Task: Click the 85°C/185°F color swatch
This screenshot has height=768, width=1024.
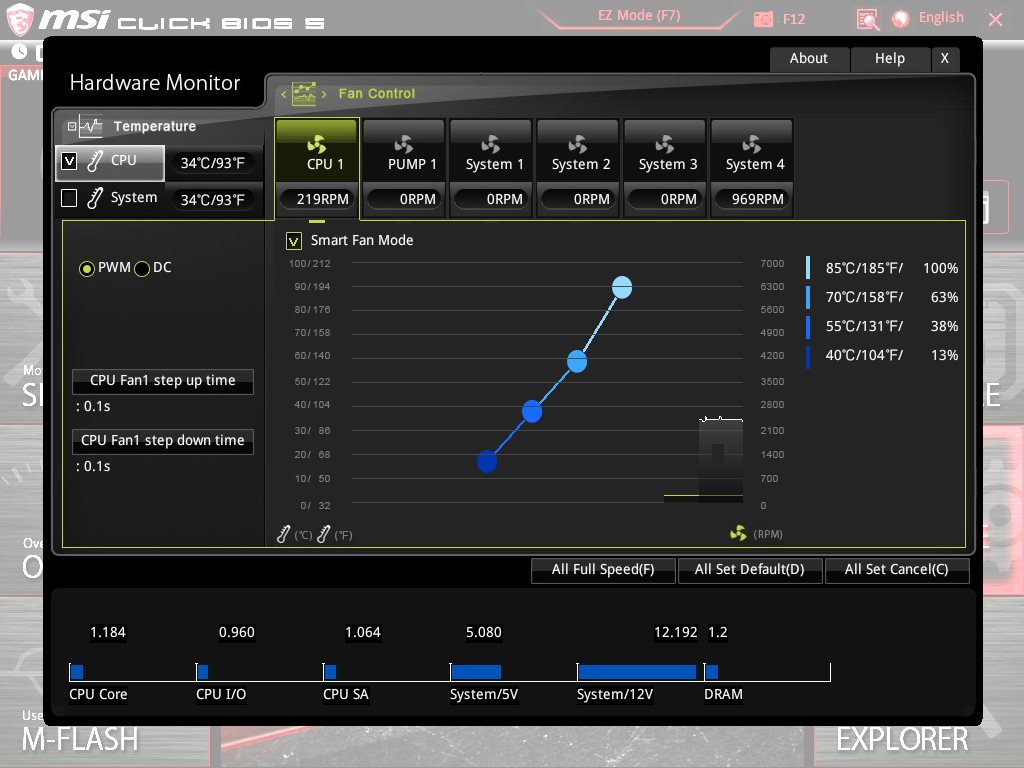Action: tap(808, 268)
